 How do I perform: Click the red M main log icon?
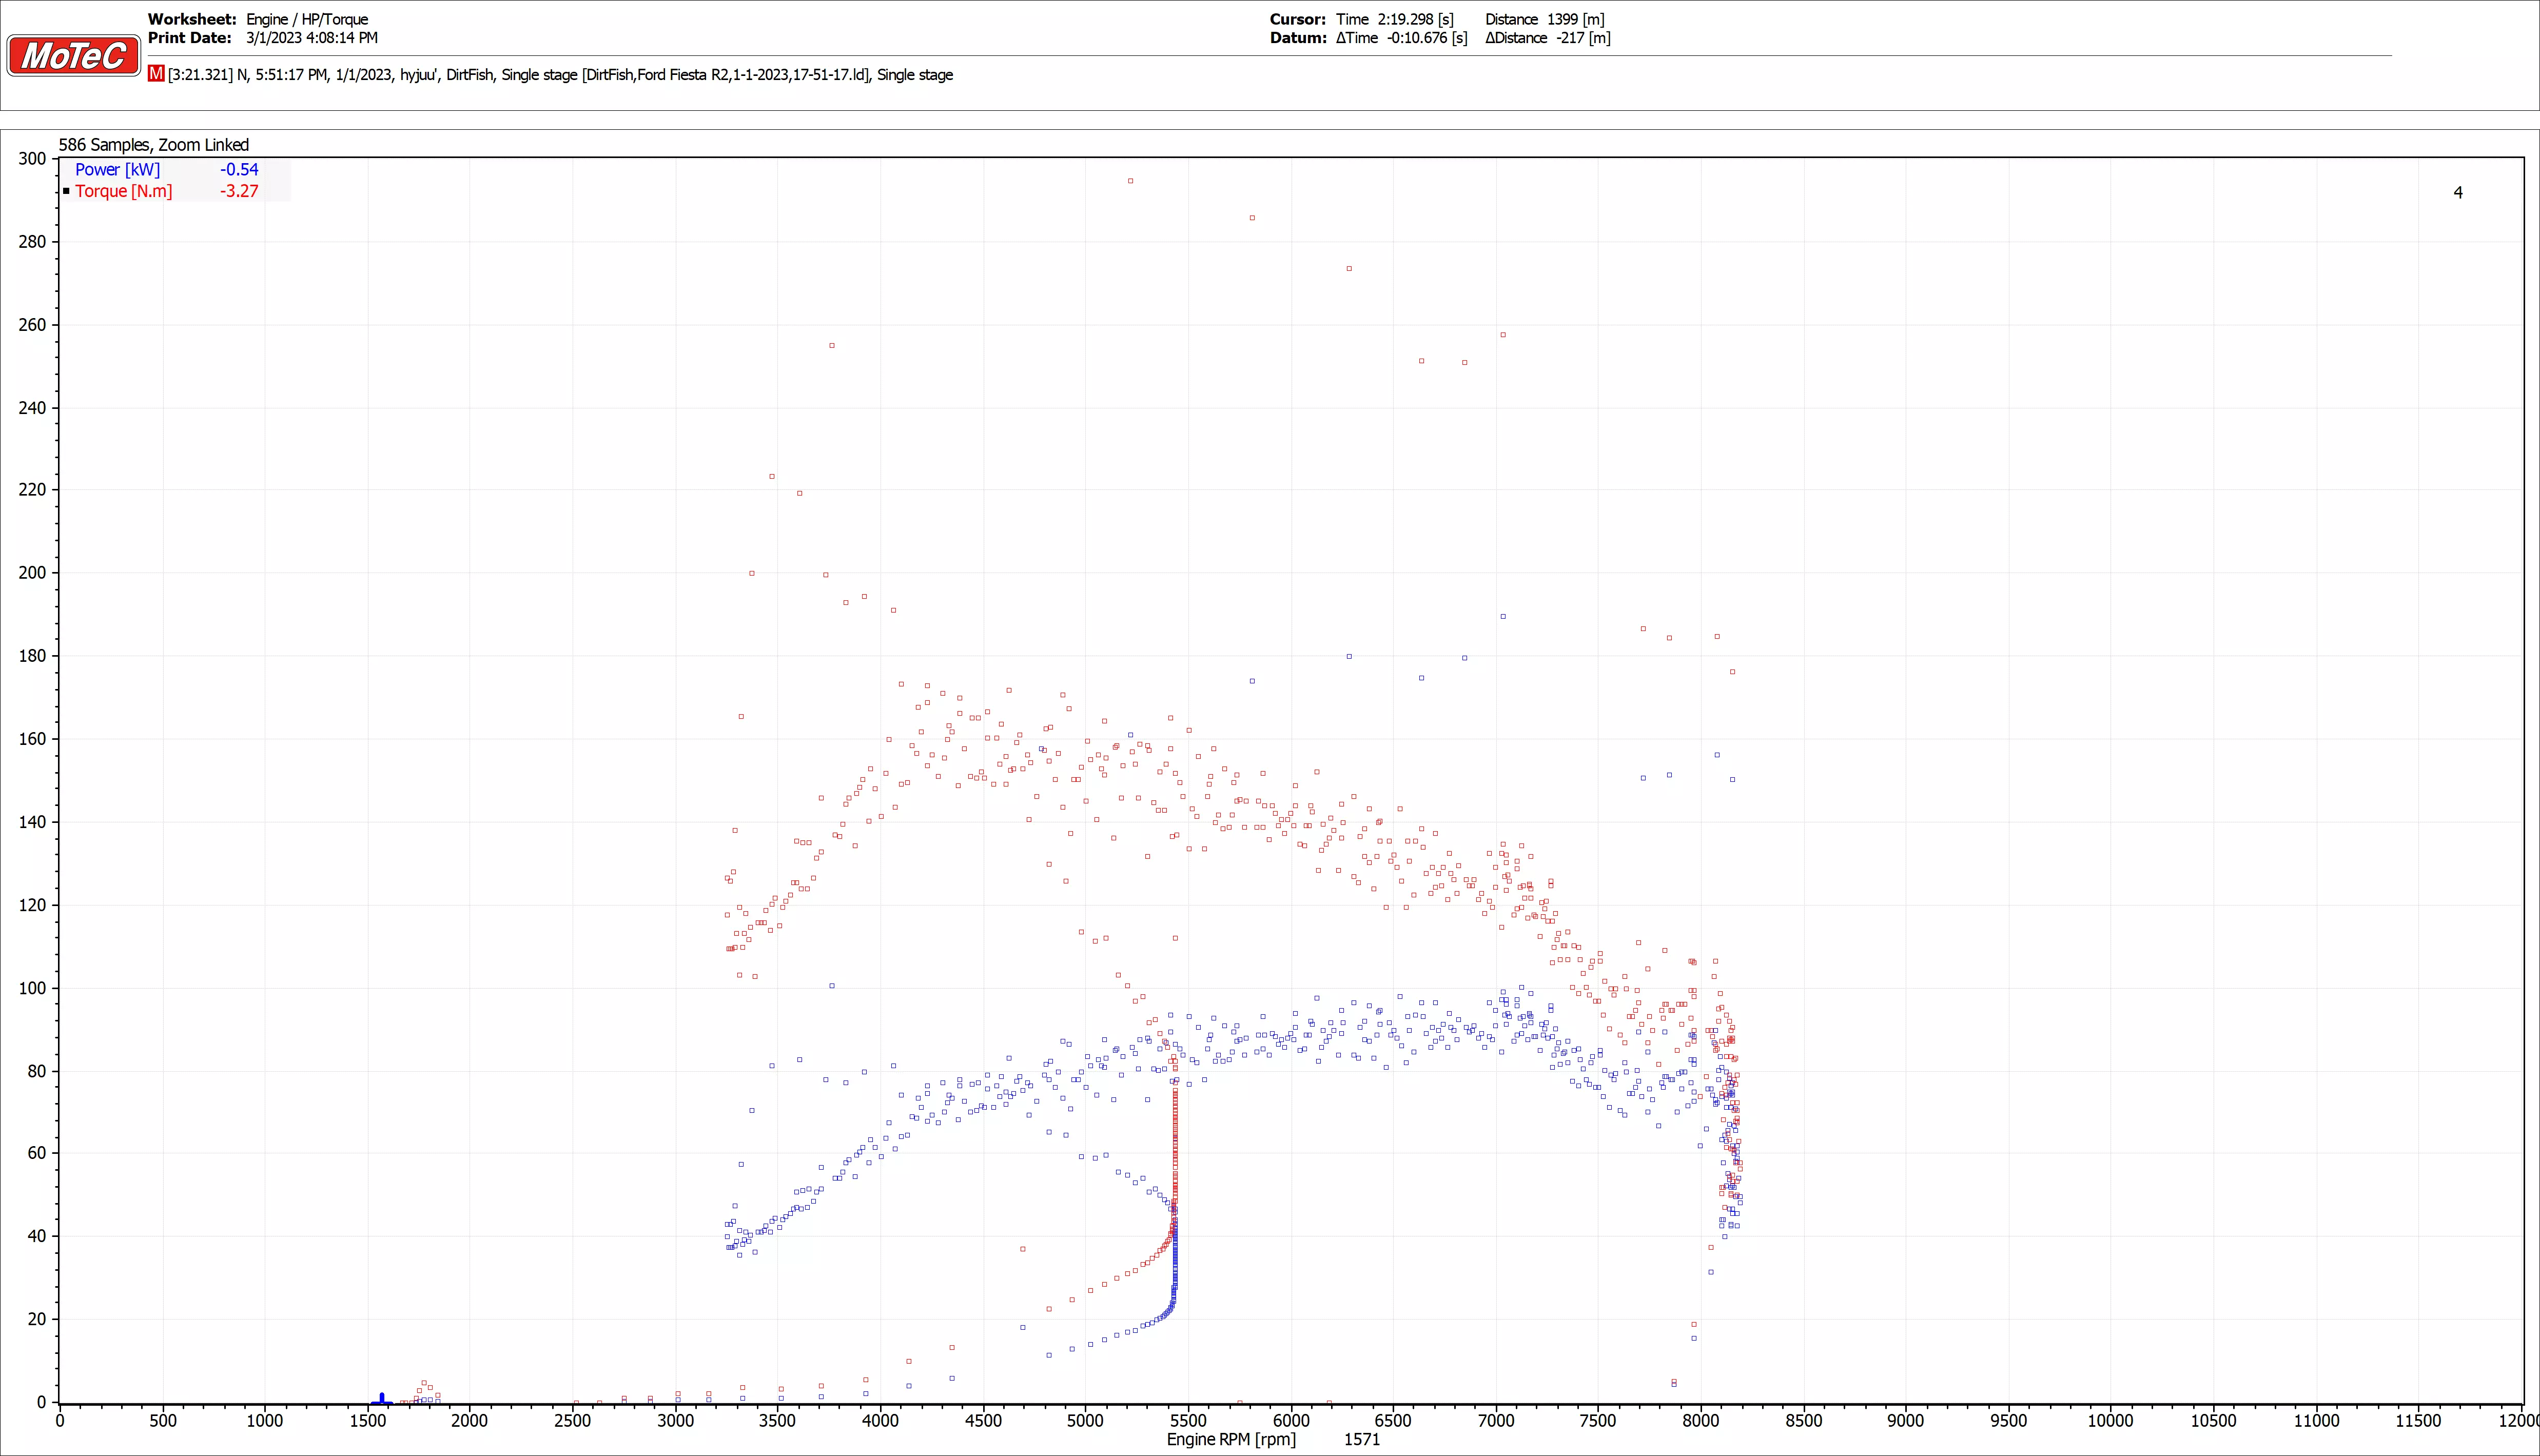(x=156, y=74)
